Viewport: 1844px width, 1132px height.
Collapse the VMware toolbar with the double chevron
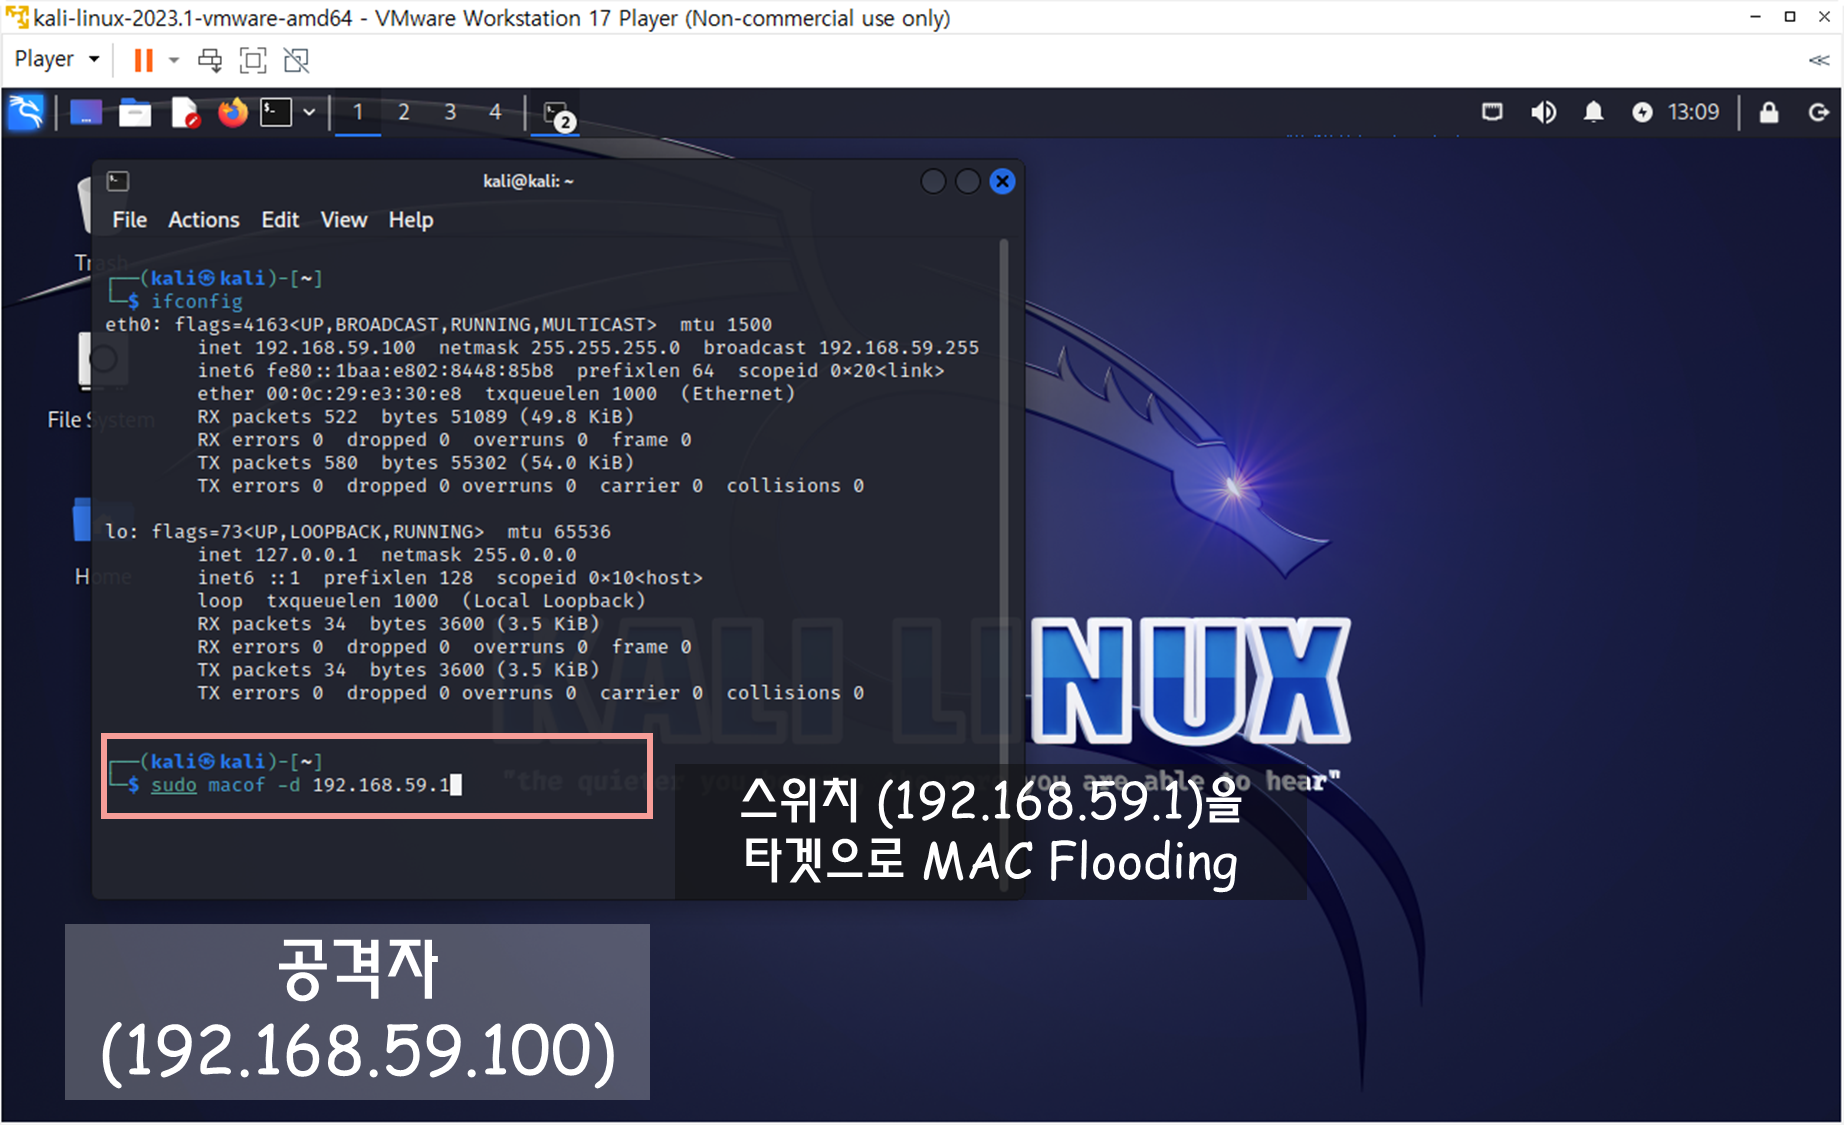pos(1819,60)
